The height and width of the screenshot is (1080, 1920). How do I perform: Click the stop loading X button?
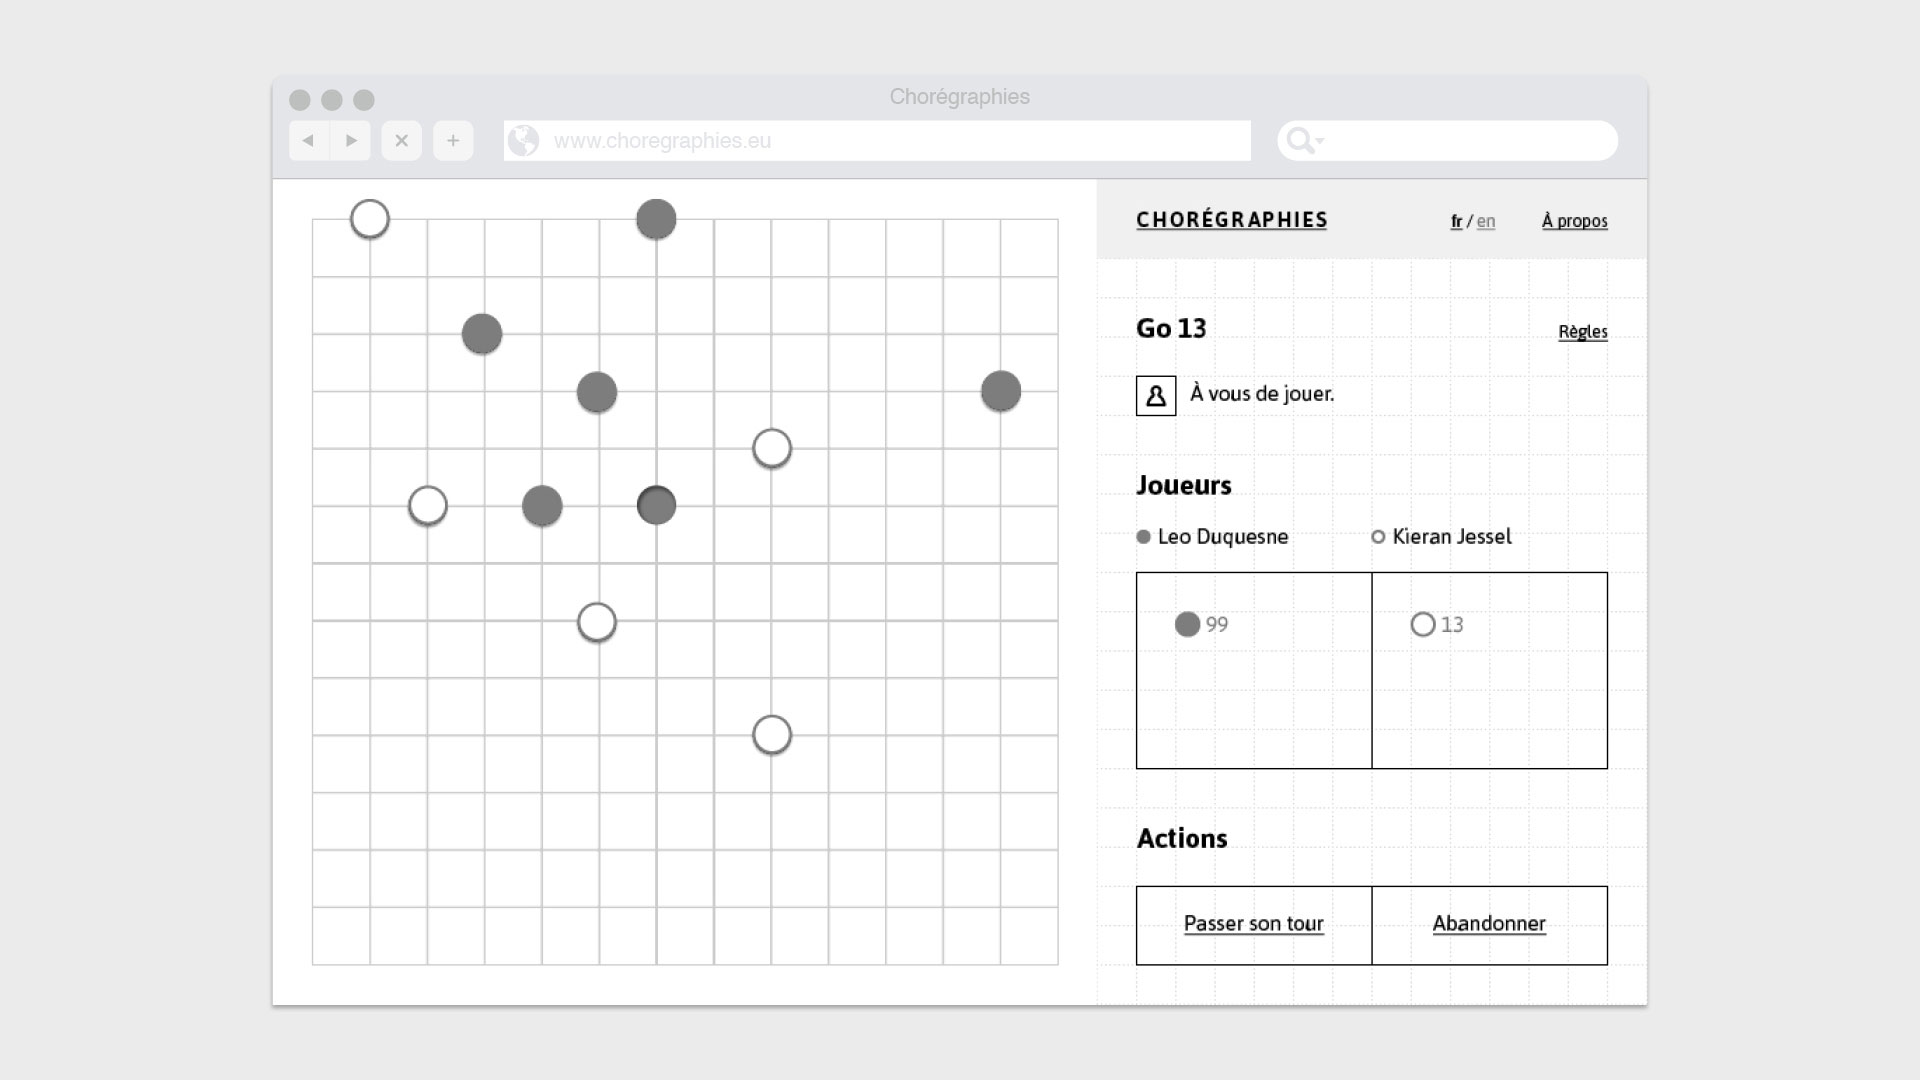(401, 141)
